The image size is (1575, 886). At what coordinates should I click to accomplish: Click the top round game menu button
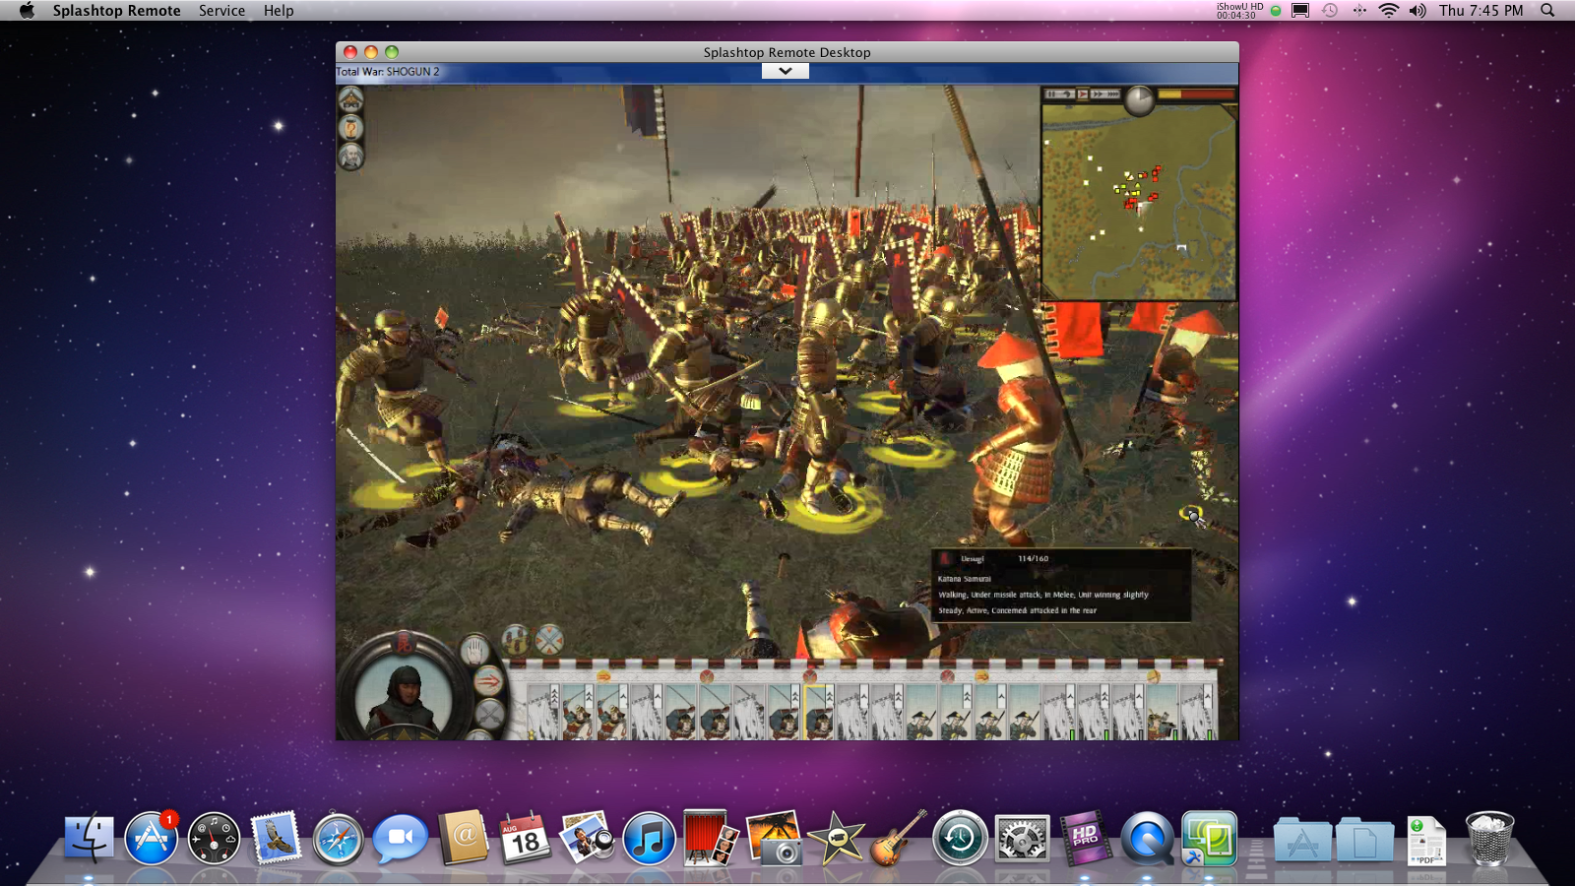click(x=351, y=100)
